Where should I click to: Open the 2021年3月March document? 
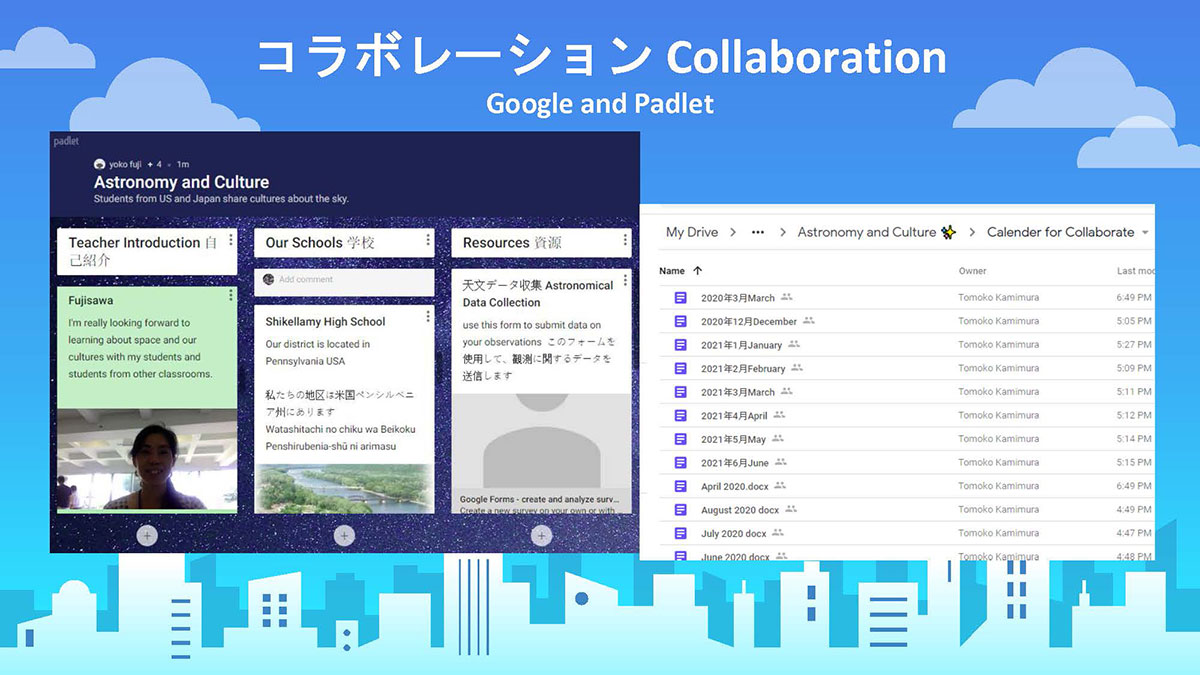738,392
